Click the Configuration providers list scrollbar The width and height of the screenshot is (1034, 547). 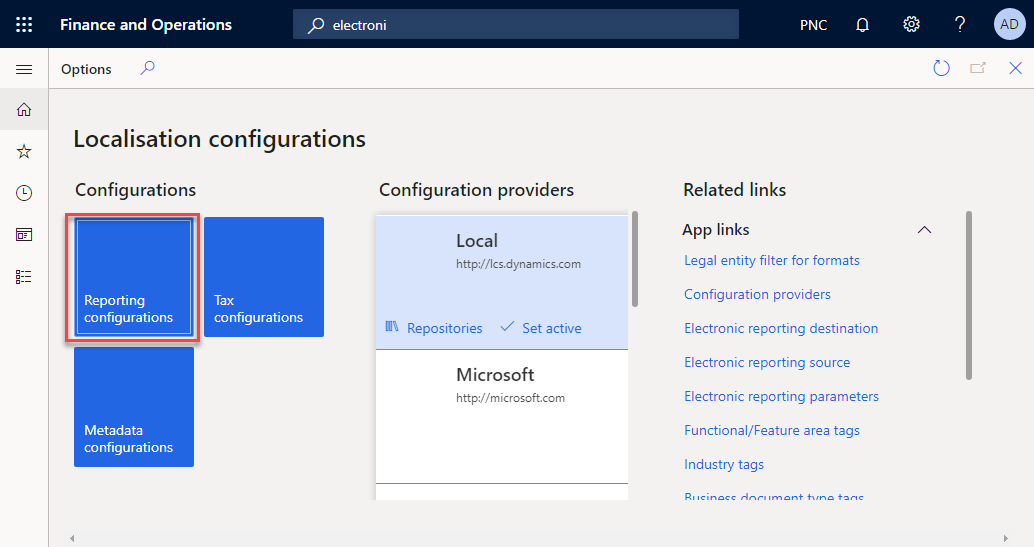point(634,259)
